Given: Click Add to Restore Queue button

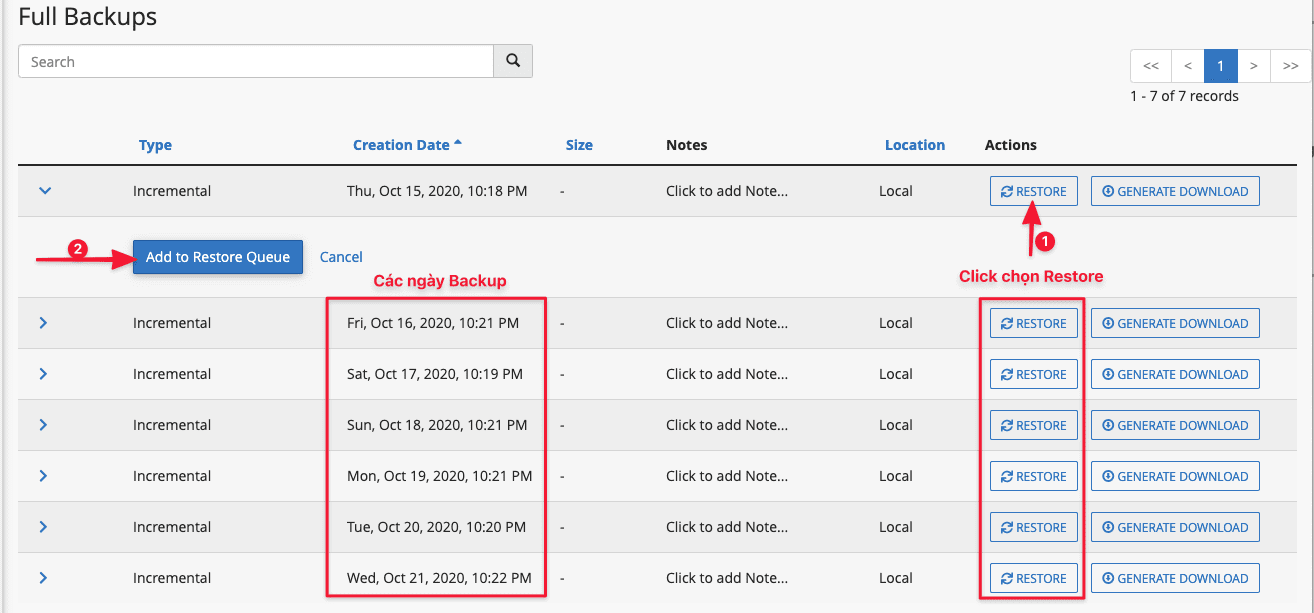Looking at the screenshot, I should [x=218, y=257].
